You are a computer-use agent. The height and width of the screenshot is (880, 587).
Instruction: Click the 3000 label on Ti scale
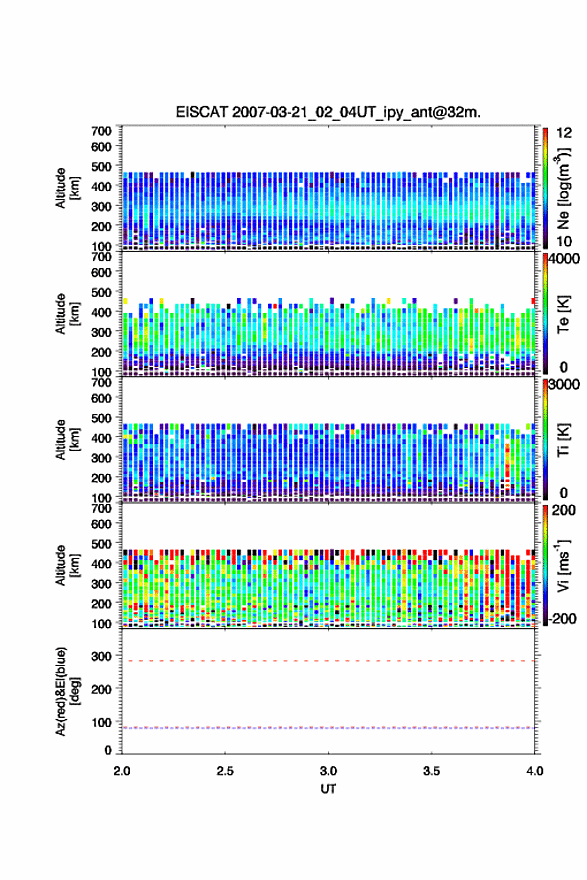(x=565, y=384)
